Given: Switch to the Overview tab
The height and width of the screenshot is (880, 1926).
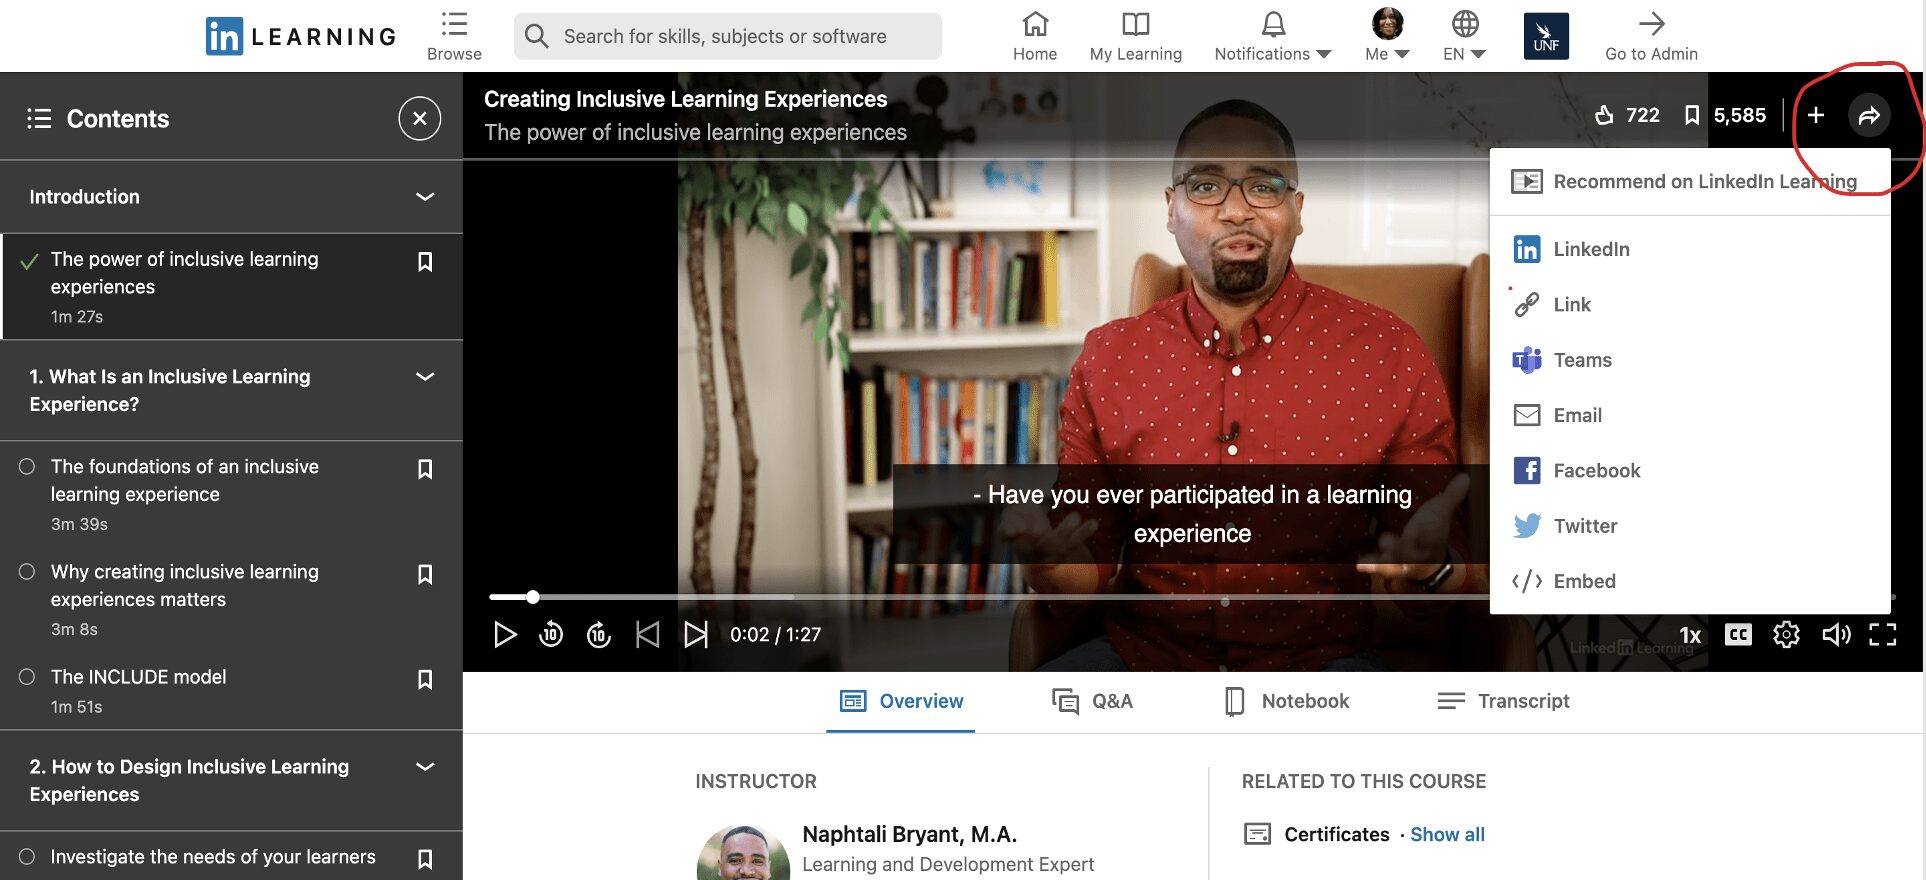Looking at the screenshot, I should coord(901,701).
